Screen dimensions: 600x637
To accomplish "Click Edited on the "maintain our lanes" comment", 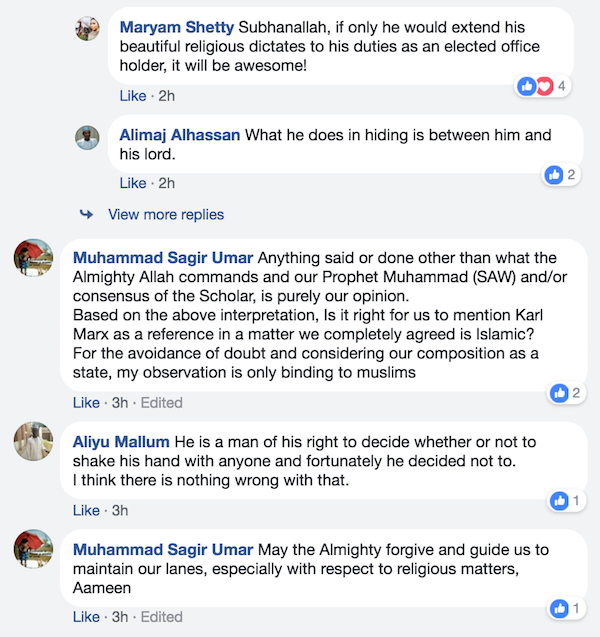I will tap(162, 617).
